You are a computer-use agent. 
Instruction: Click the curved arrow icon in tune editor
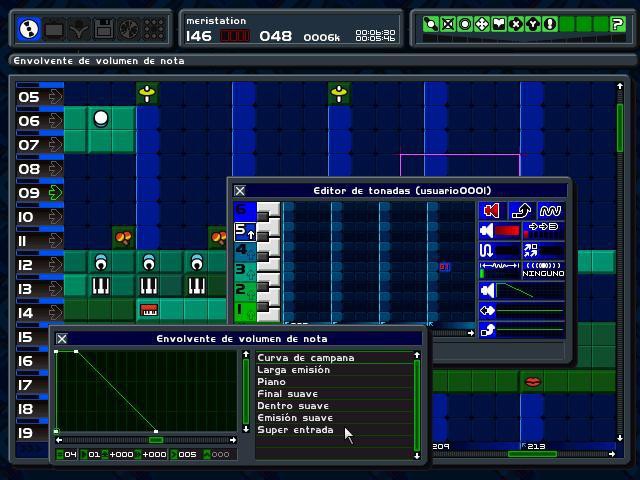(520, 211)
